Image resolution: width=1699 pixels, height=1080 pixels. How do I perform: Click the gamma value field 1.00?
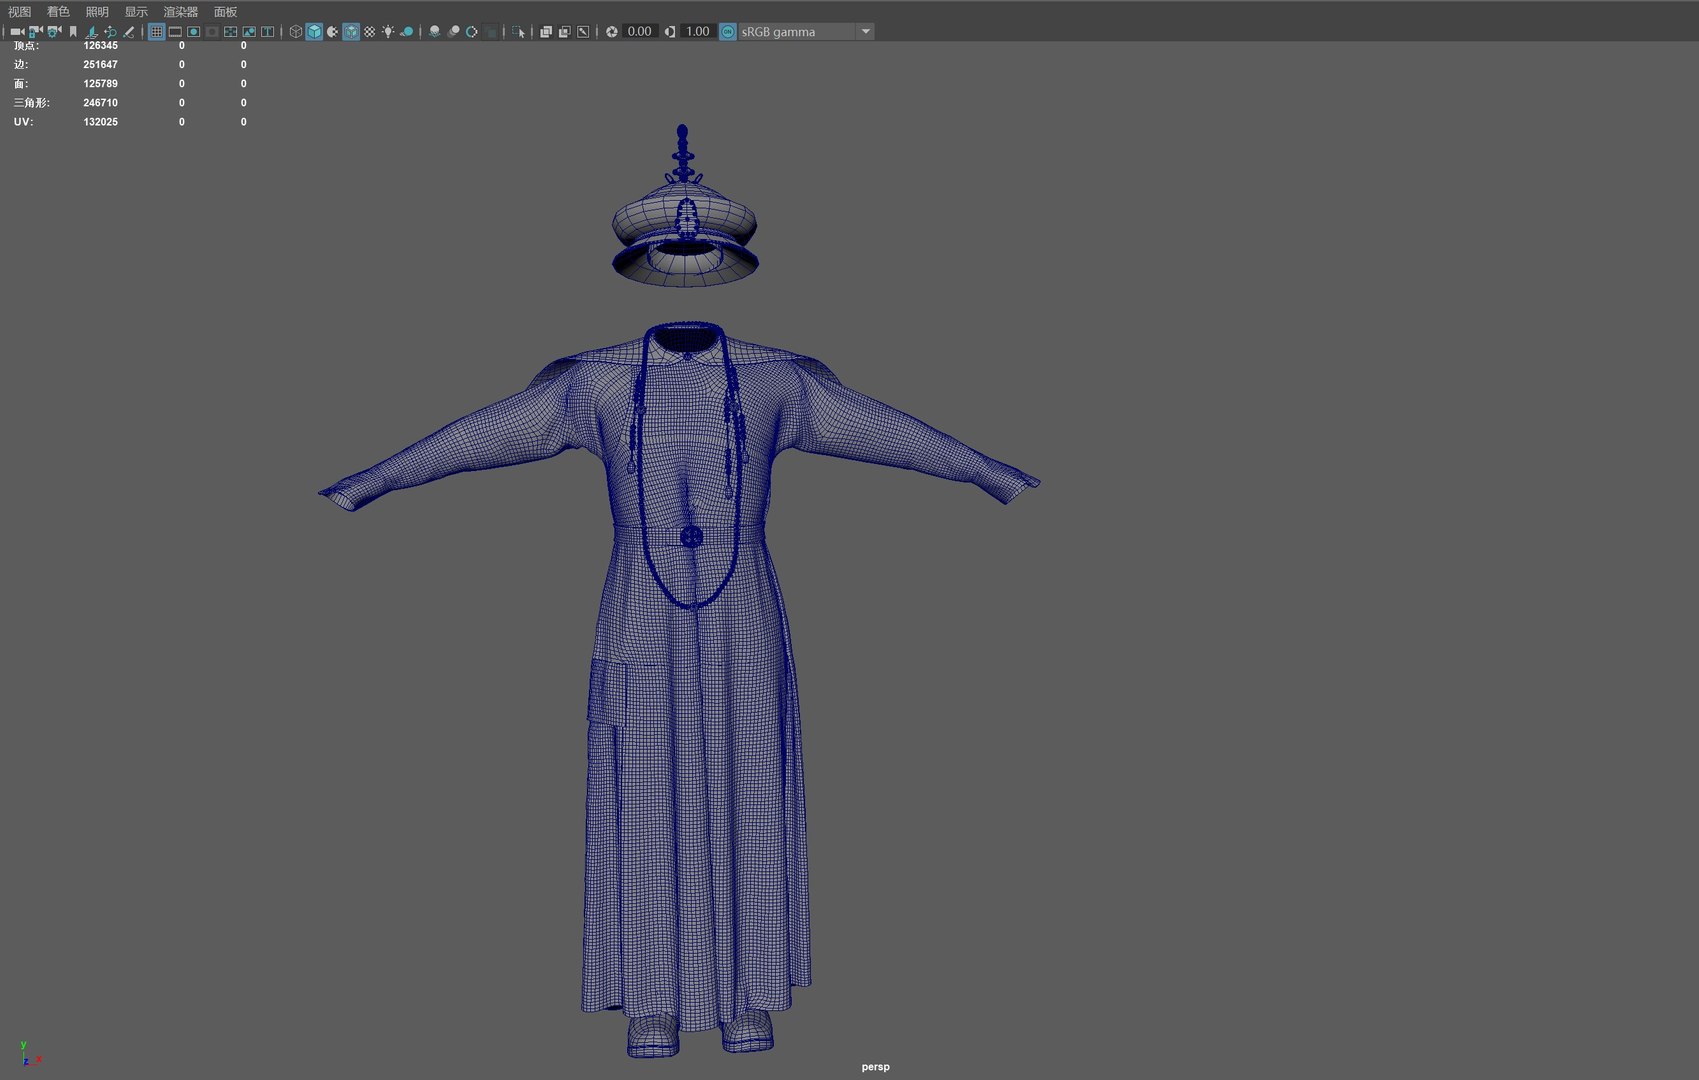[x=698, y=32]
